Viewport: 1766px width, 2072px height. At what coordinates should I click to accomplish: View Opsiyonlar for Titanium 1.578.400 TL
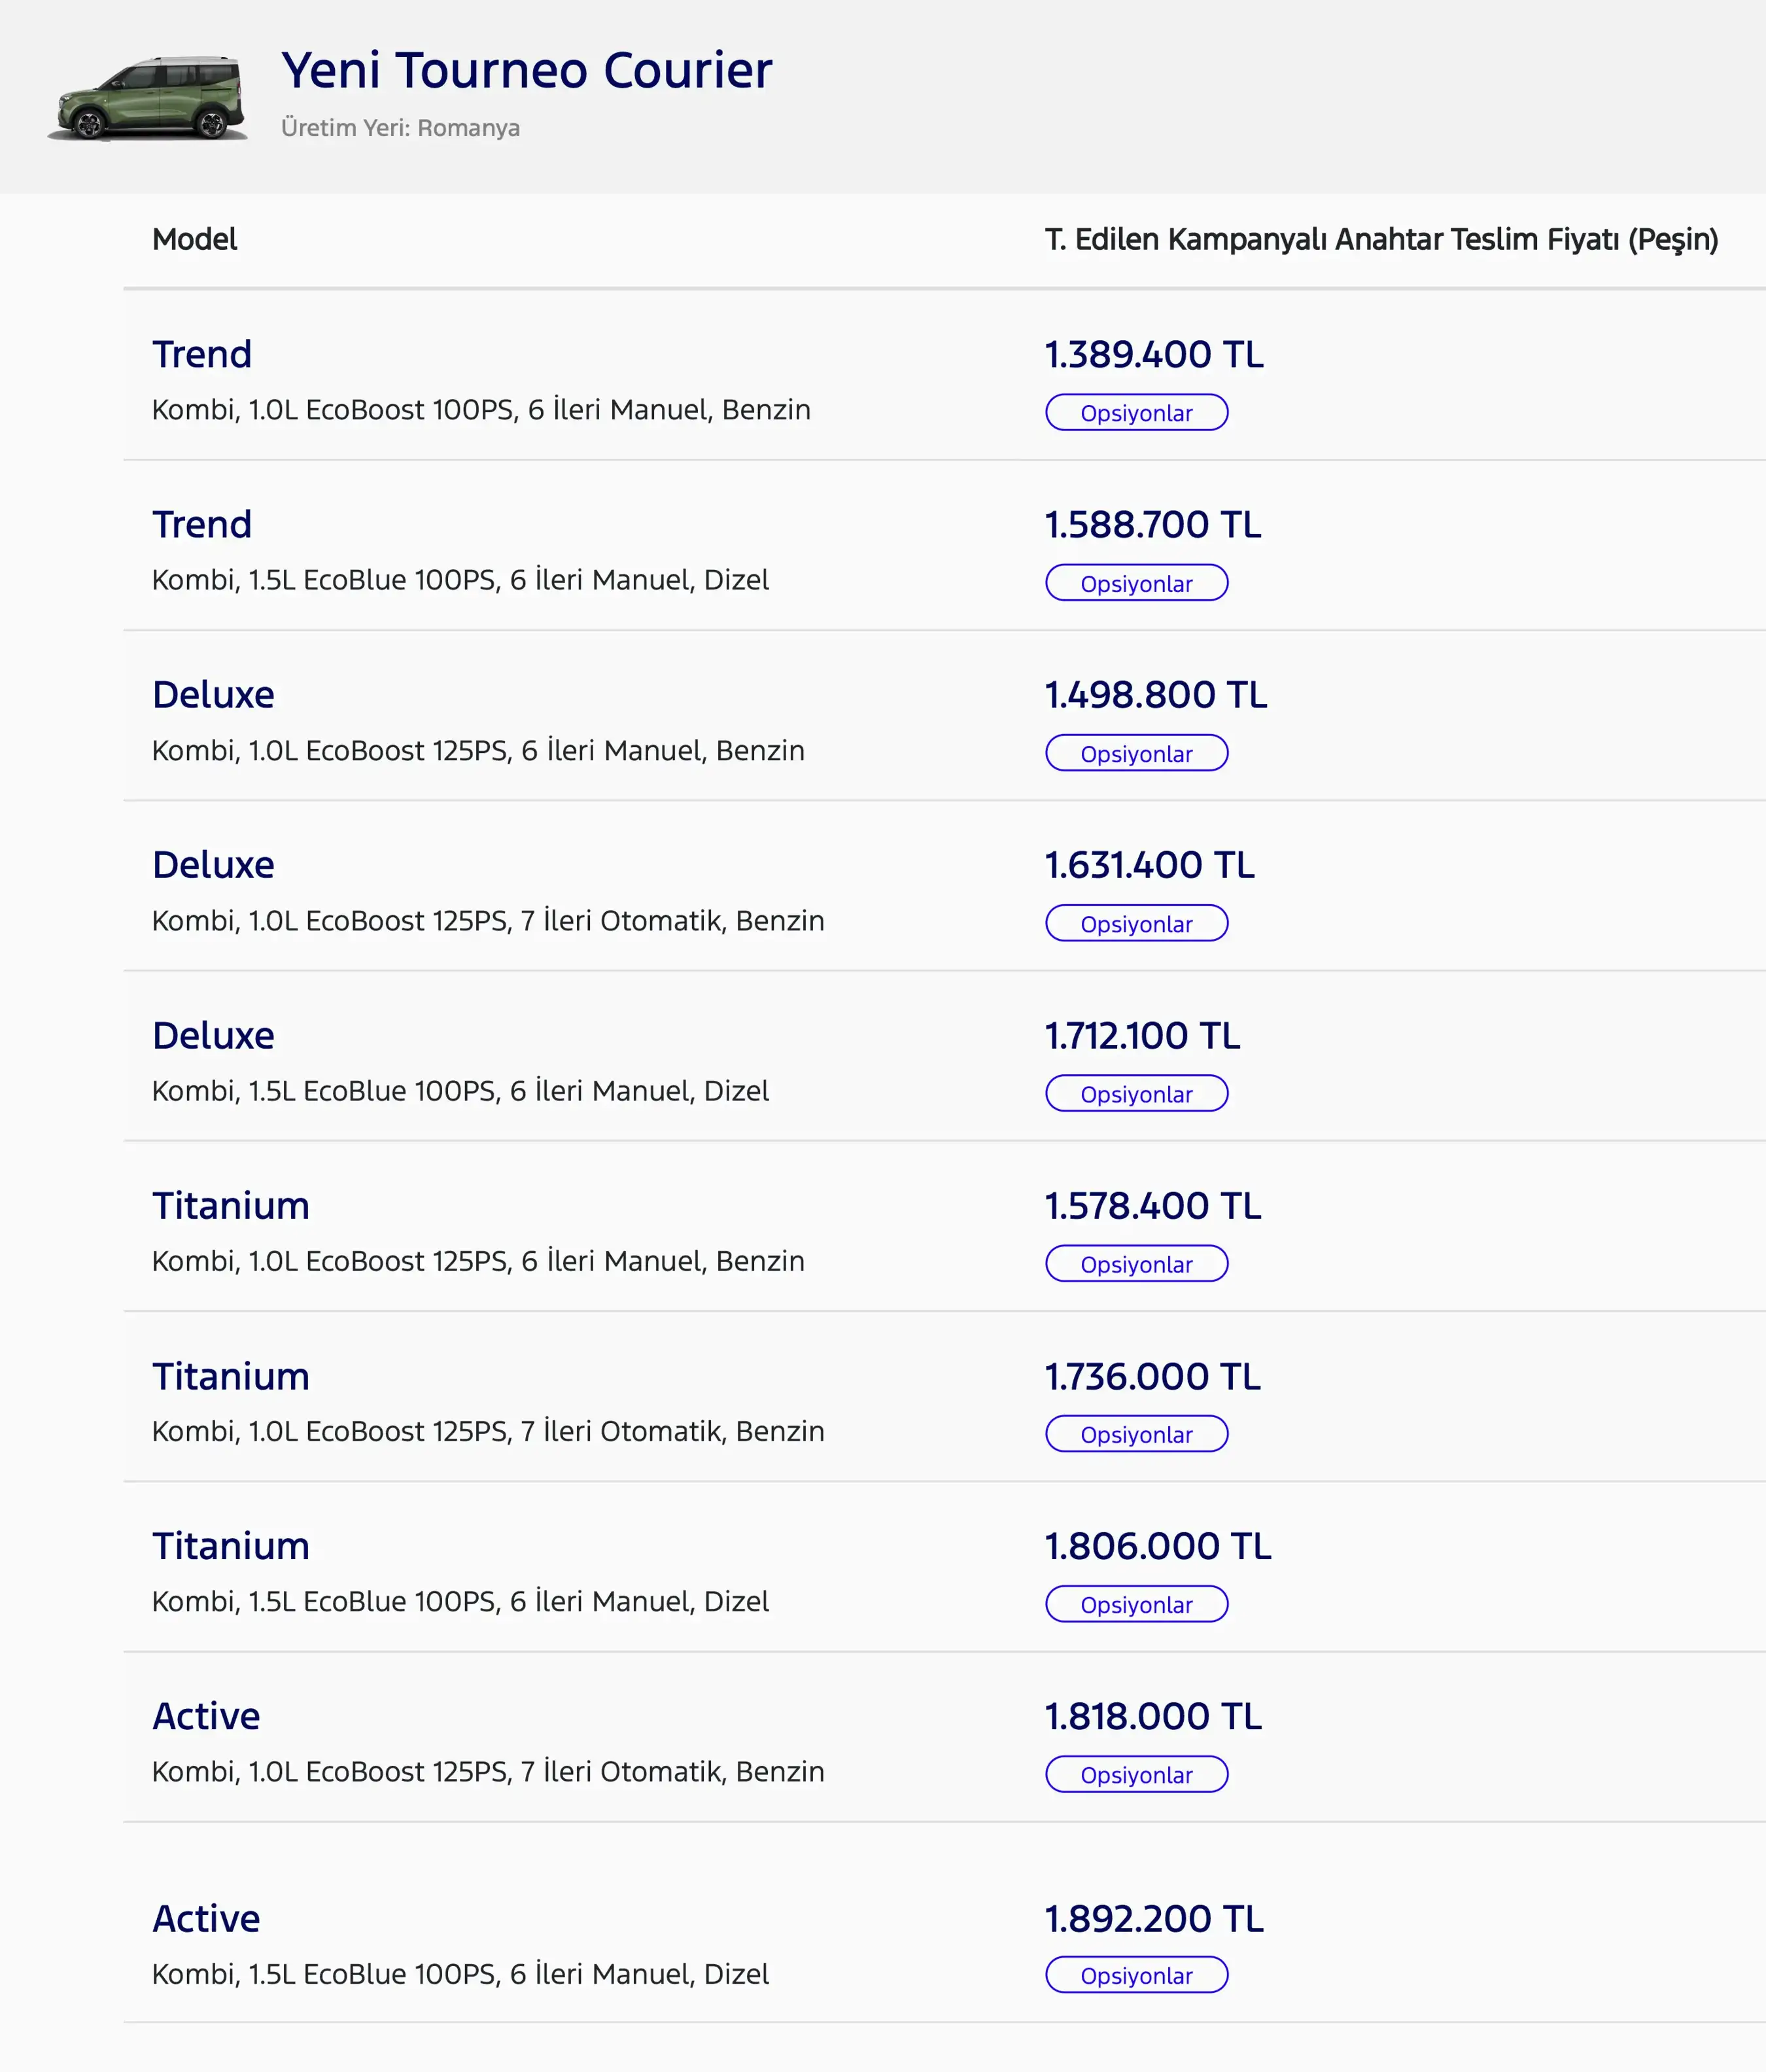click(x=1136, y=1264)
